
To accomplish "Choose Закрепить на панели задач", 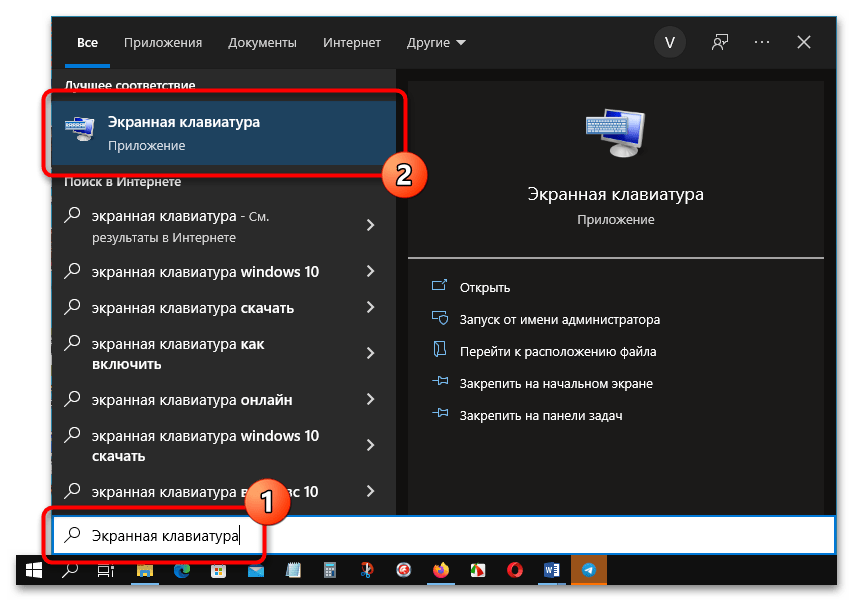I will 540,414.
